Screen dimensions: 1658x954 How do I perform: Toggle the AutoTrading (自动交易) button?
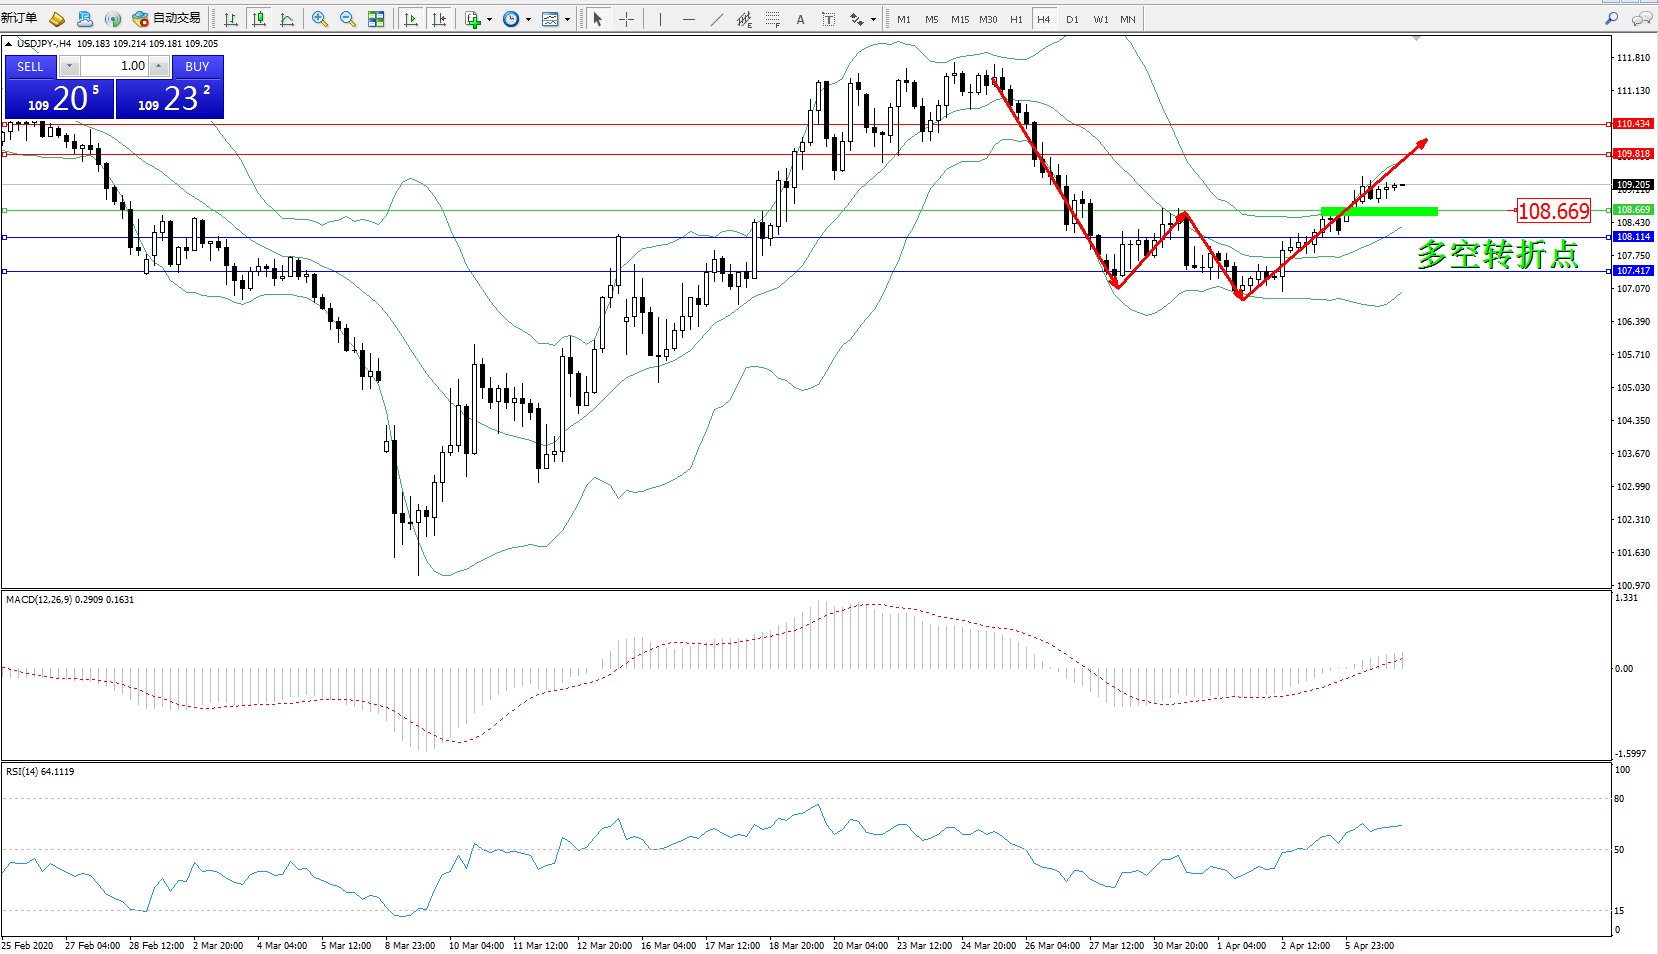click(x=167, y=18)
